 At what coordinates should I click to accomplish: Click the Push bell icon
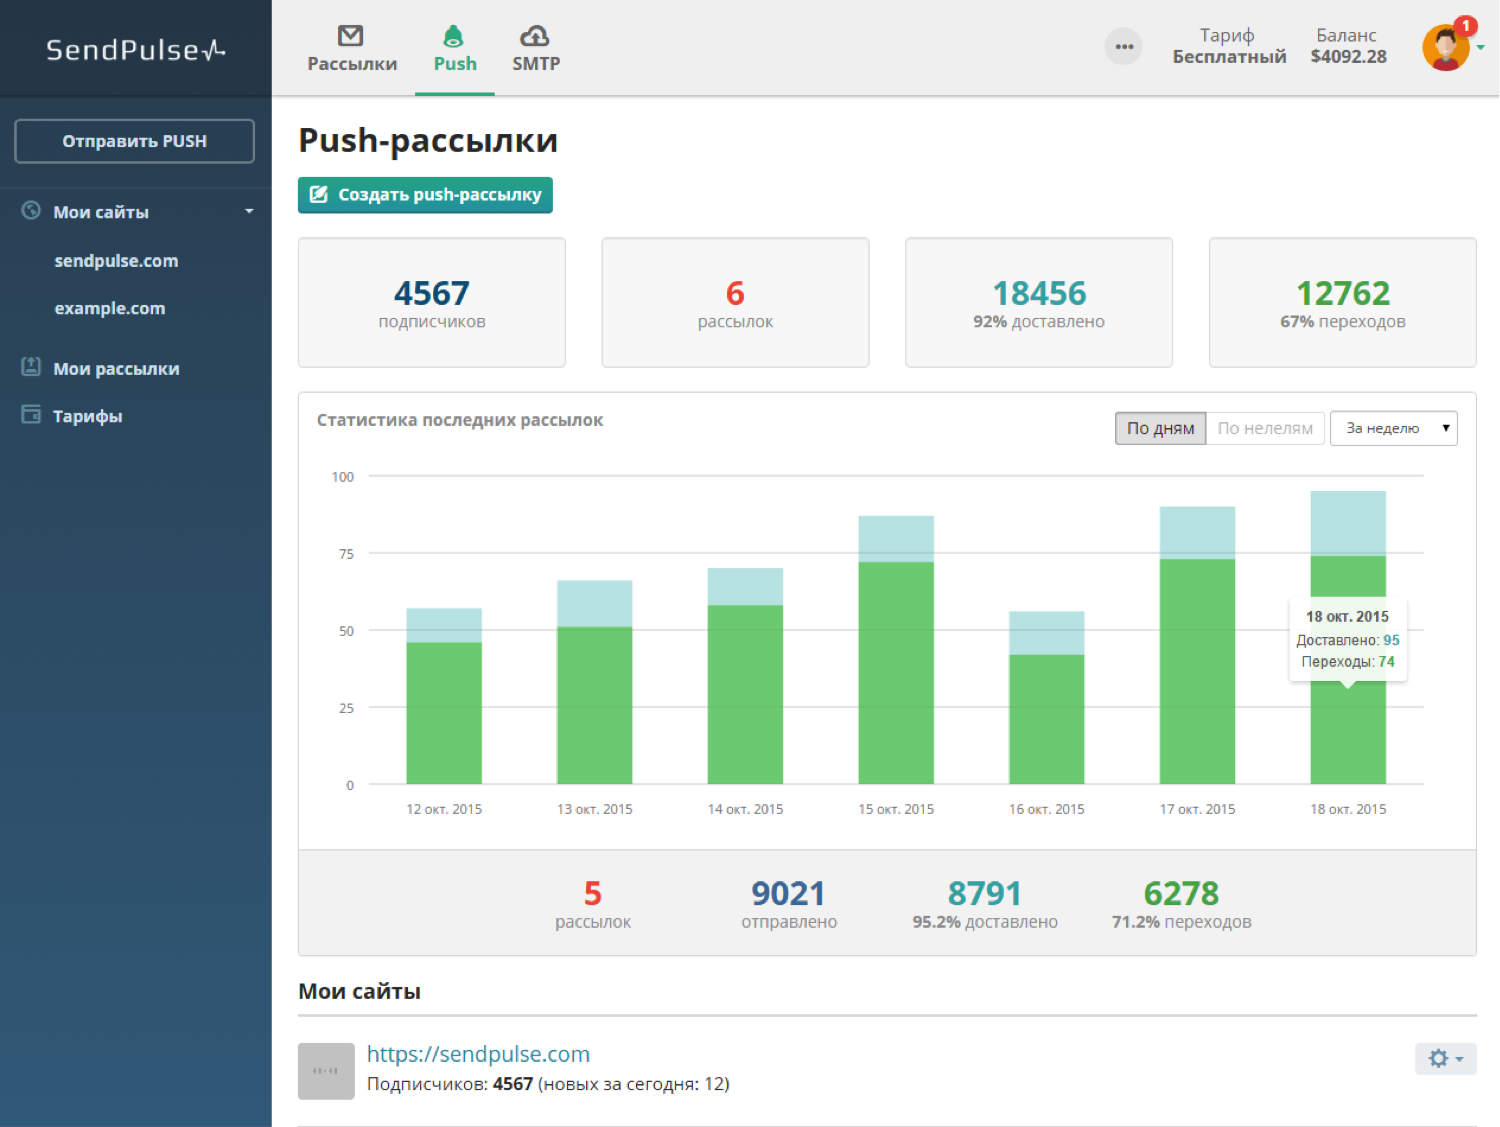pyautogui.click(x=454, y=37)
